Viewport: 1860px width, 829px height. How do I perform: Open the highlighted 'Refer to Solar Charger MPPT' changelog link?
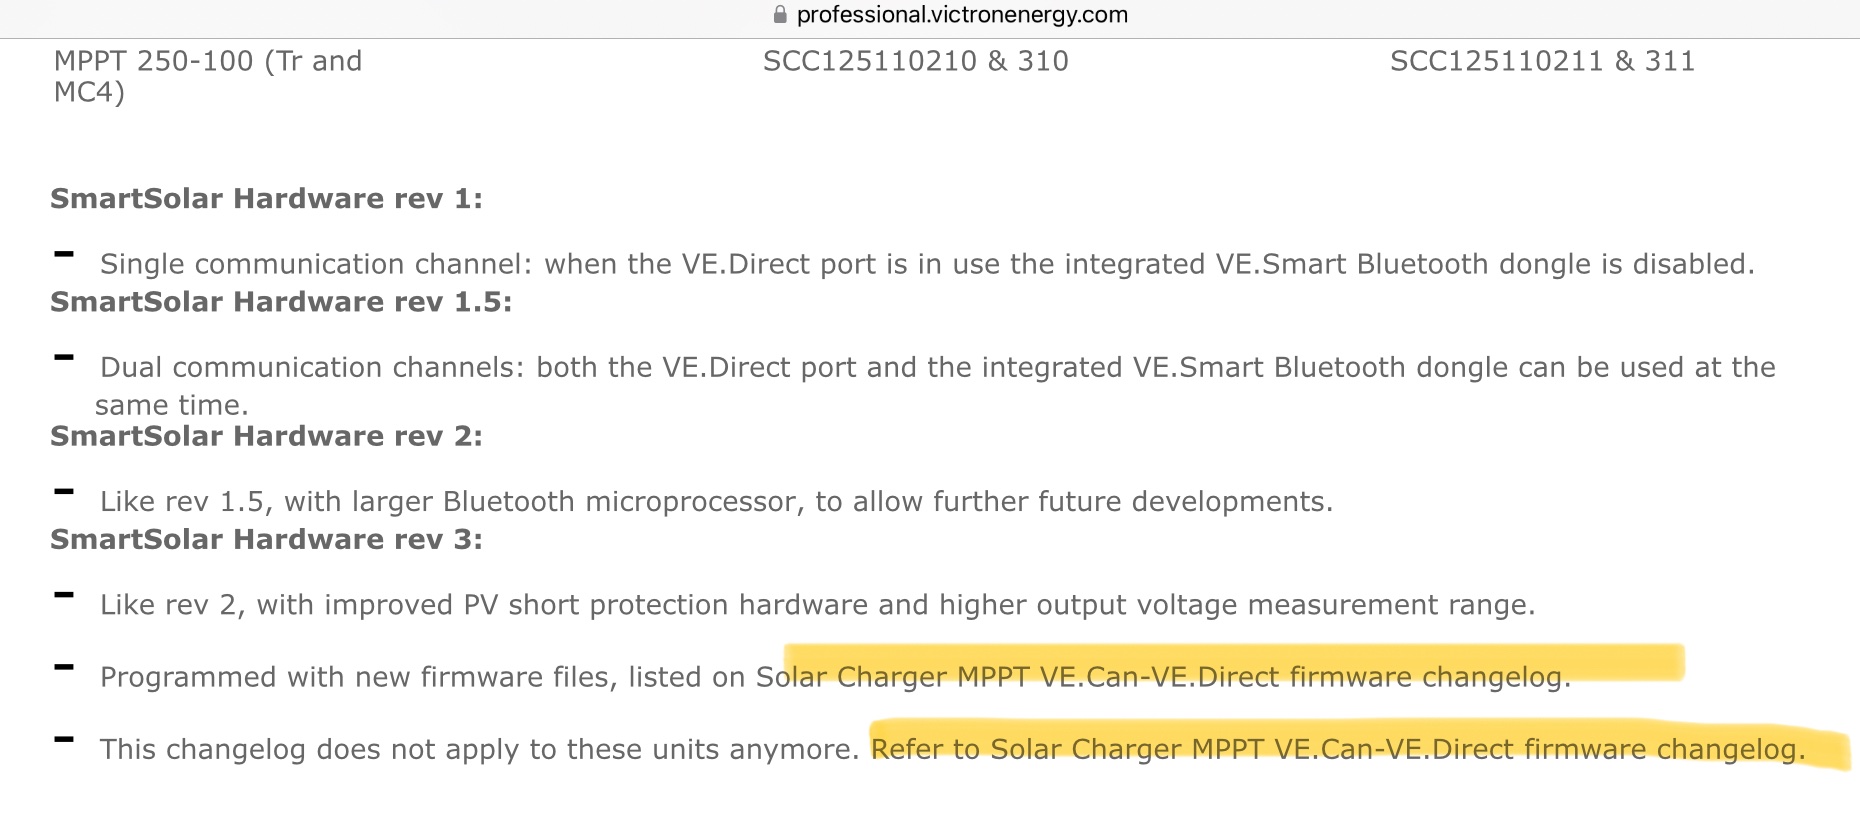[x=1338, y=749]
